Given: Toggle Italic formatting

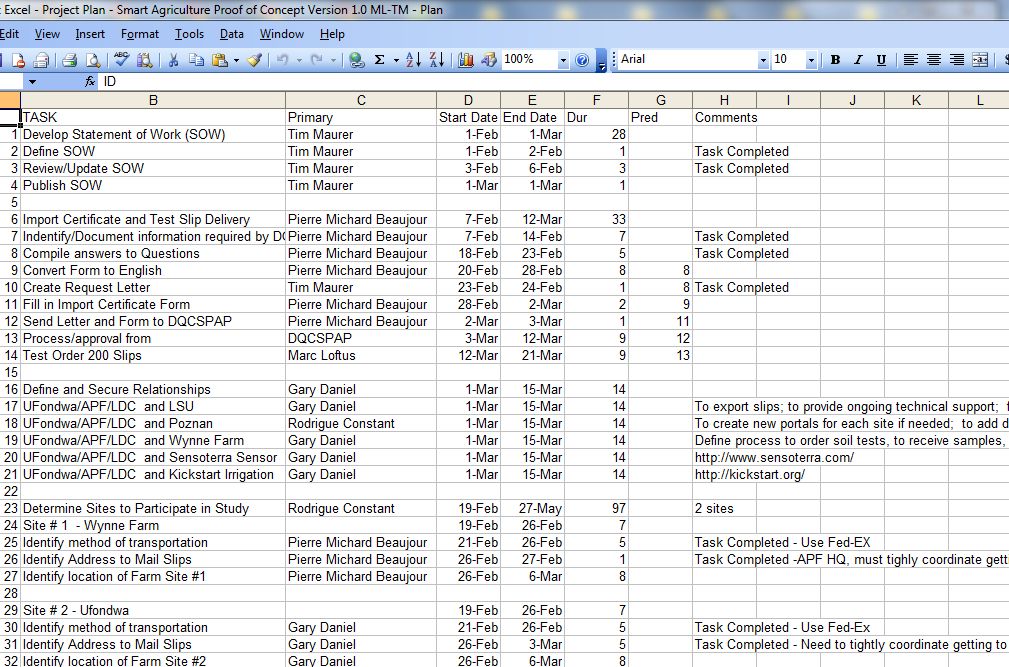Looking at the screenshot, I should 858,60.
